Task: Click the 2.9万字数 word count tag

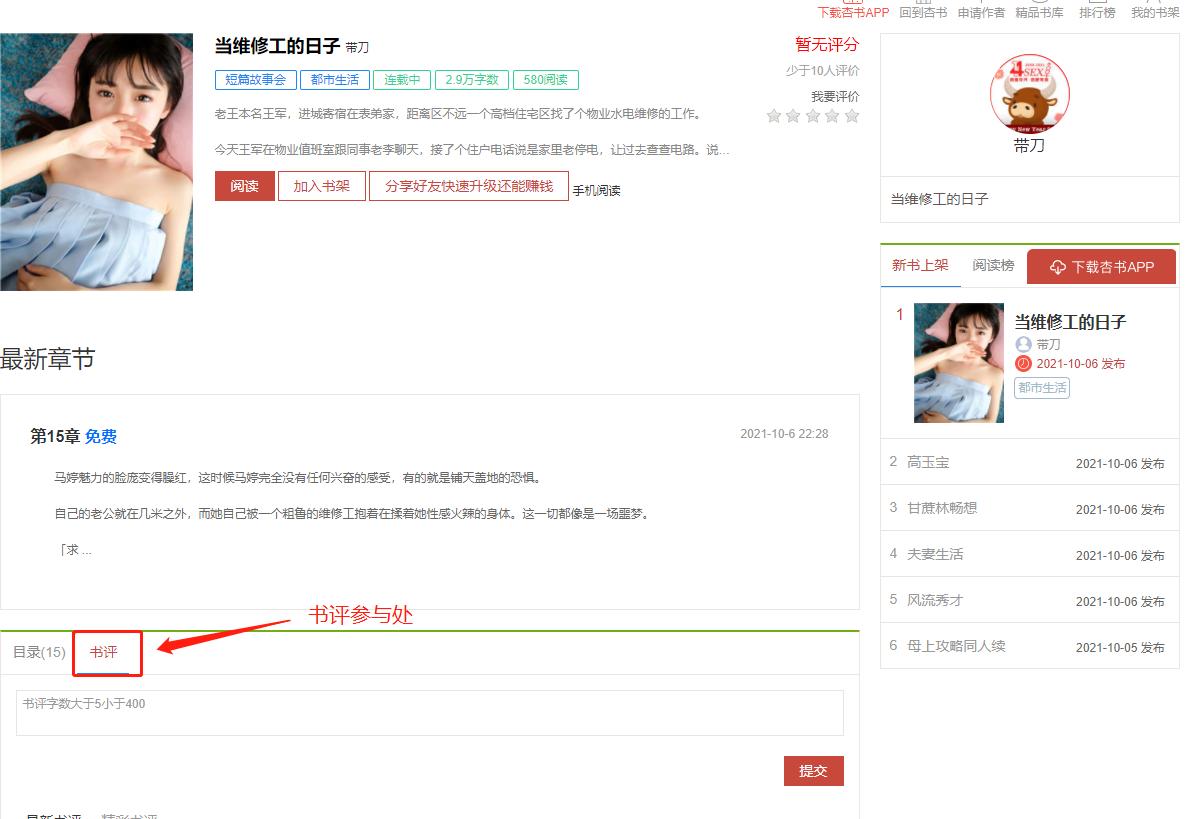Action: (472, 80)
